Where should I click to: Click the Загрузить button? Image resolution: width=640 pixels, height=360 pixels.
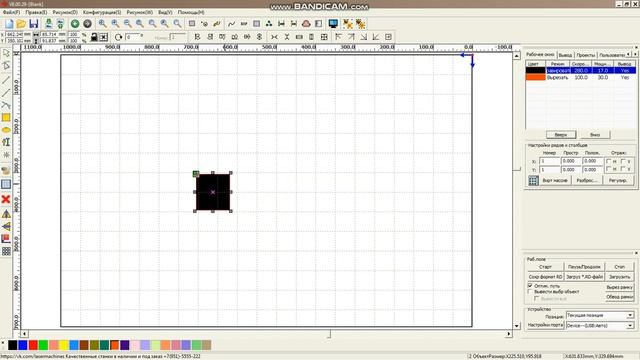pyautogui.click(x=620, y=277)
